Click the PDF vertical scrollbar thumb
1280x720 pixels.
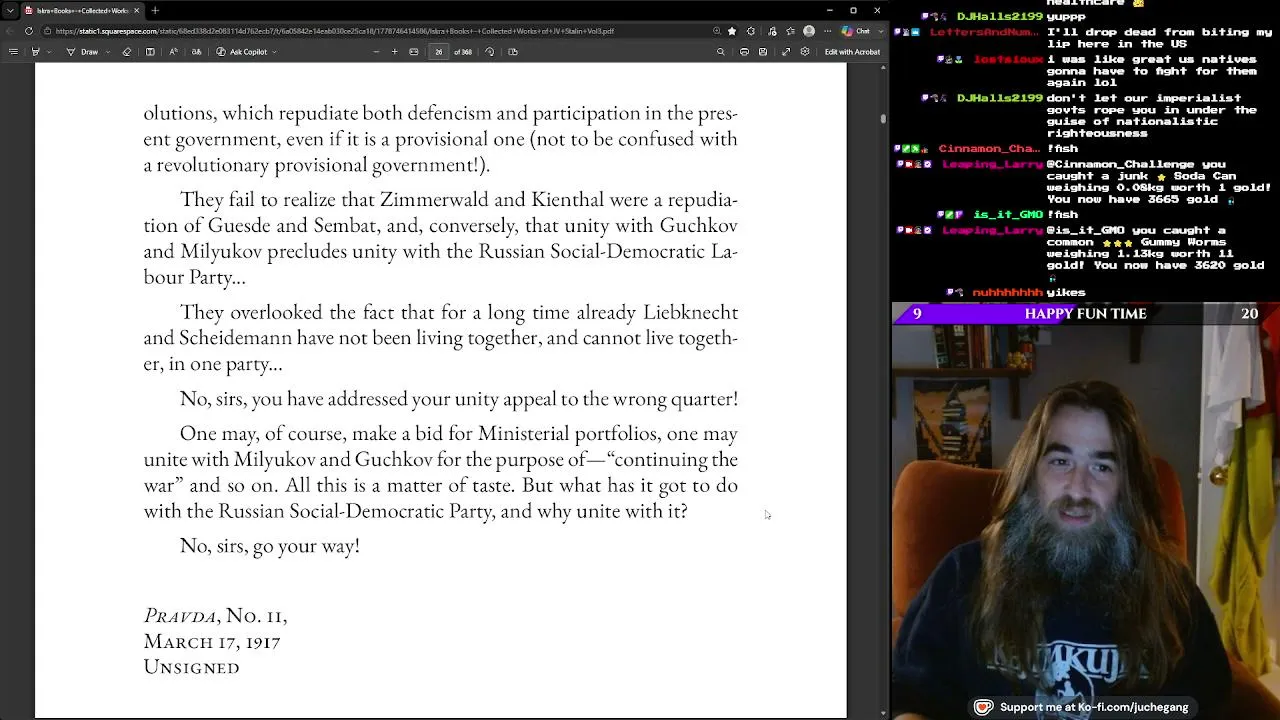pos(883,119)
